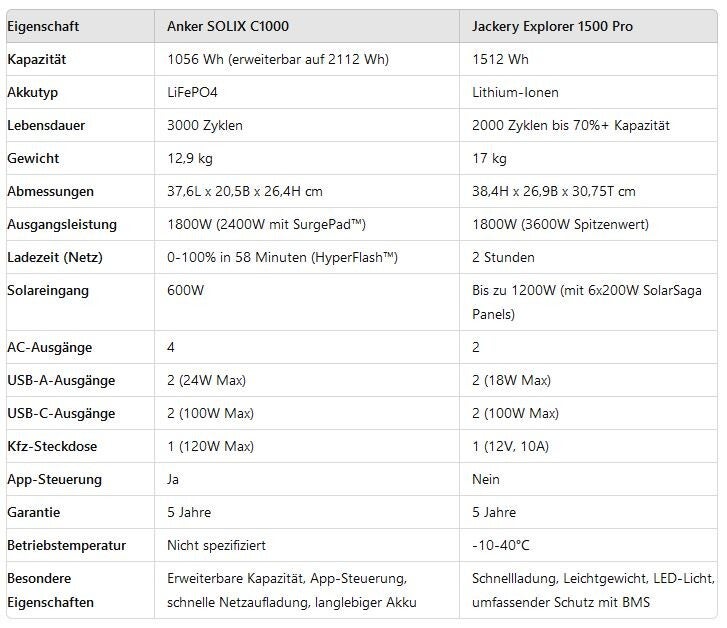Click the "12,9 kg" weight cell
This screenshot has height=628, width=727.
[x=190, y=158]
